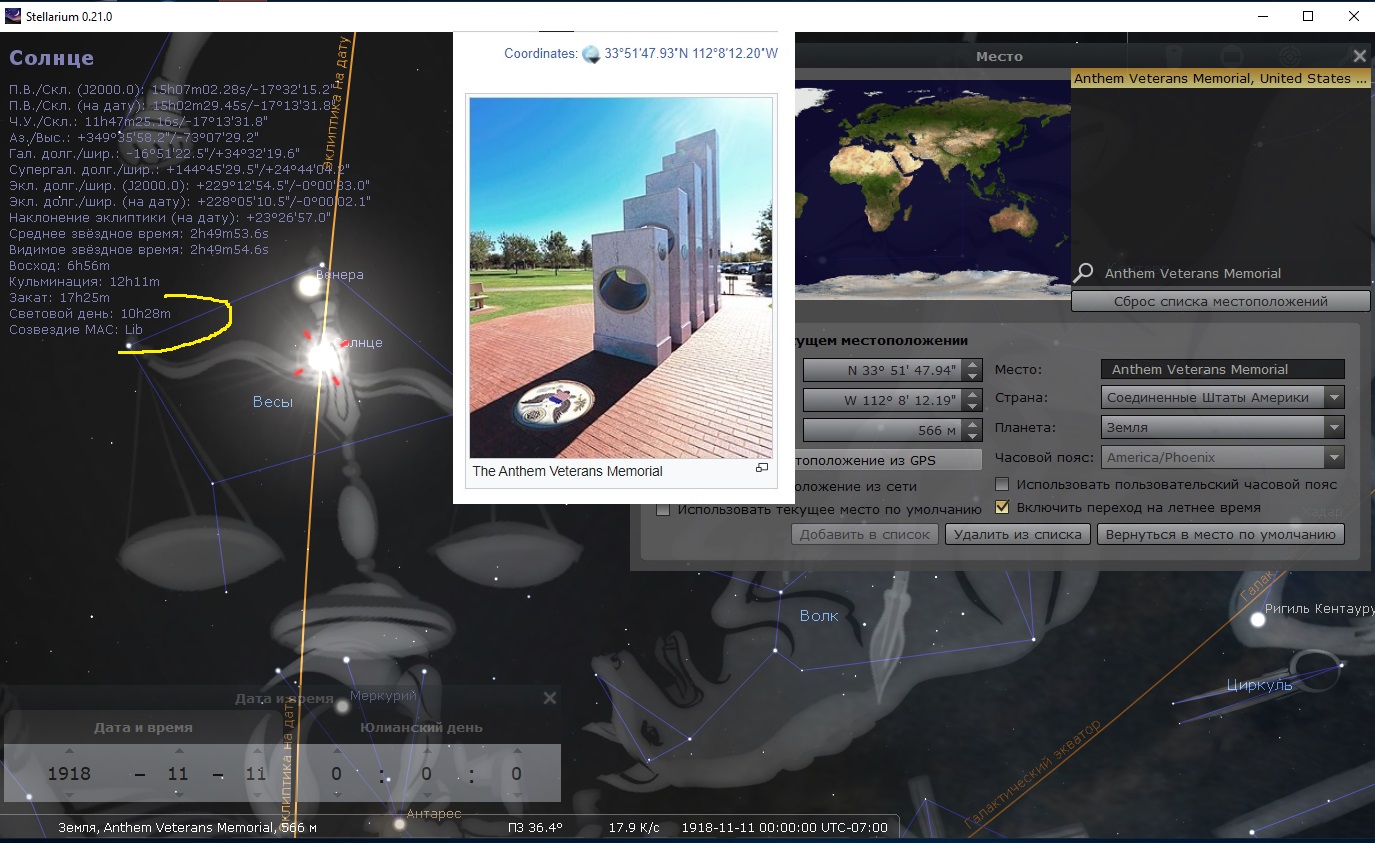The image size is (1375, 843).
Task: Click the status bar field of view ПЗ 36.4°
Action: [x=535, y=827]
